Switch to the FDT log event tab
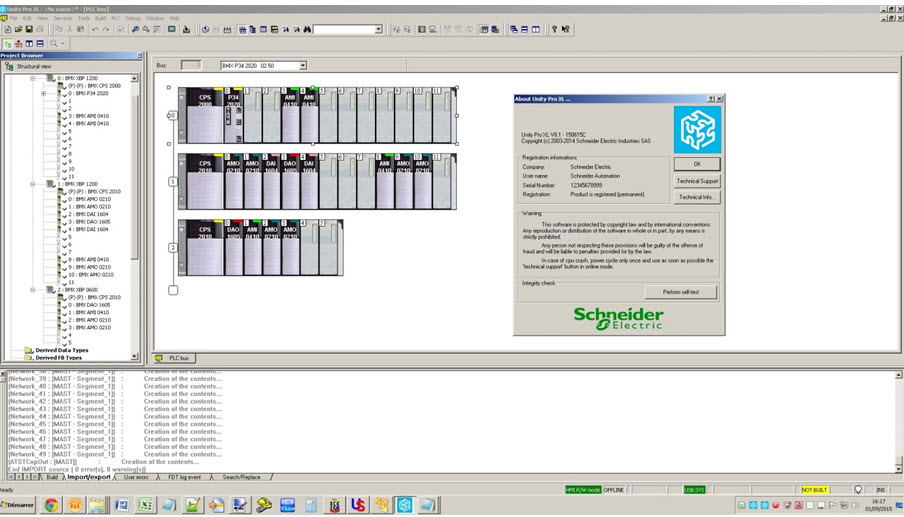Viewport: 904px width, 517px height. click(x=184, y=477)
